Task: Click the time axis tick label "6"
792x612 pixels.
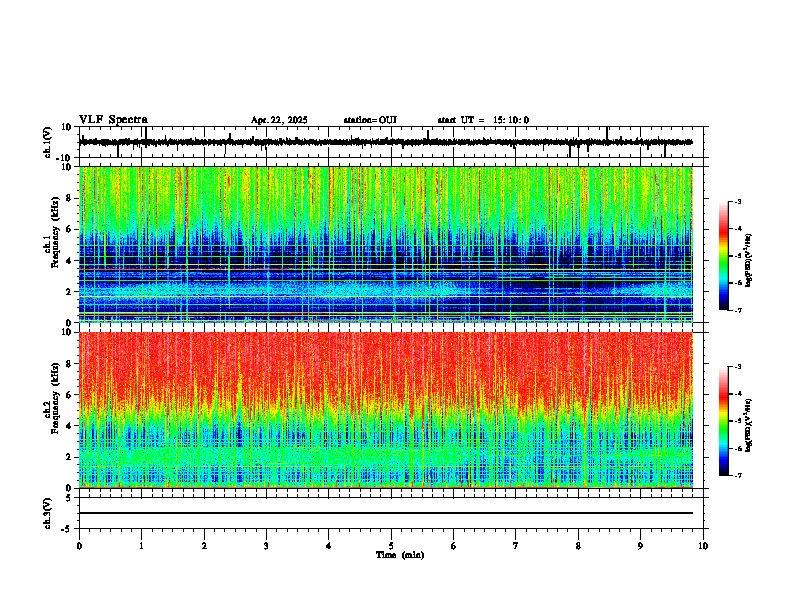Action: tap(454, 546)
